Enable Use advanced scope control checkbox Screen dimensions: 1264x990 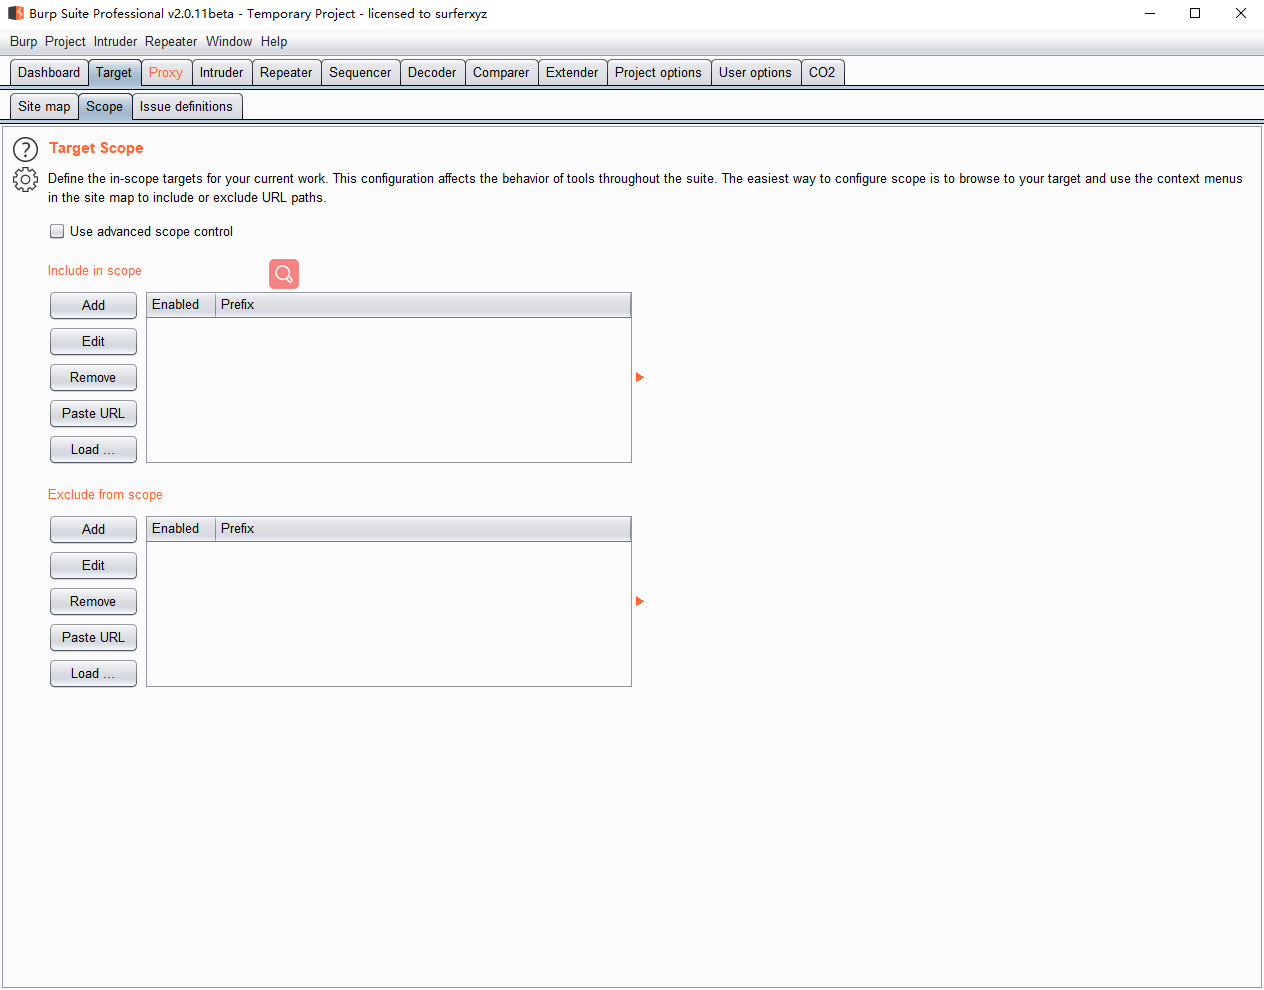[57, 231]
